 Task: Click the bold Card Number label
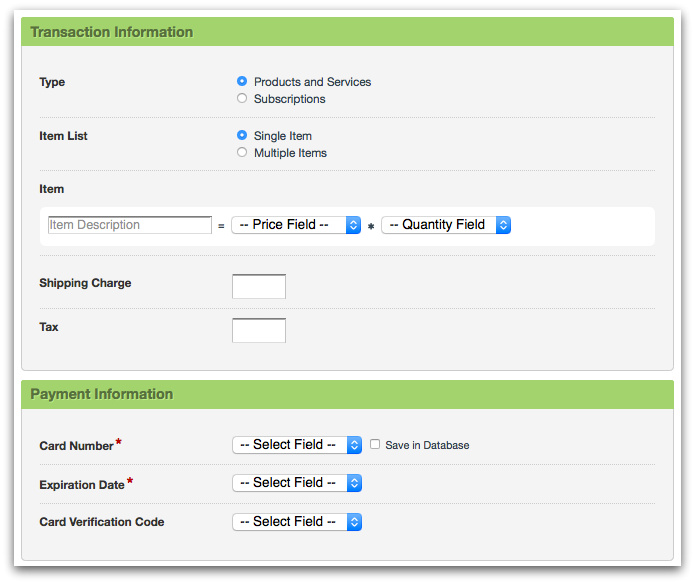(x=76, y=446)
